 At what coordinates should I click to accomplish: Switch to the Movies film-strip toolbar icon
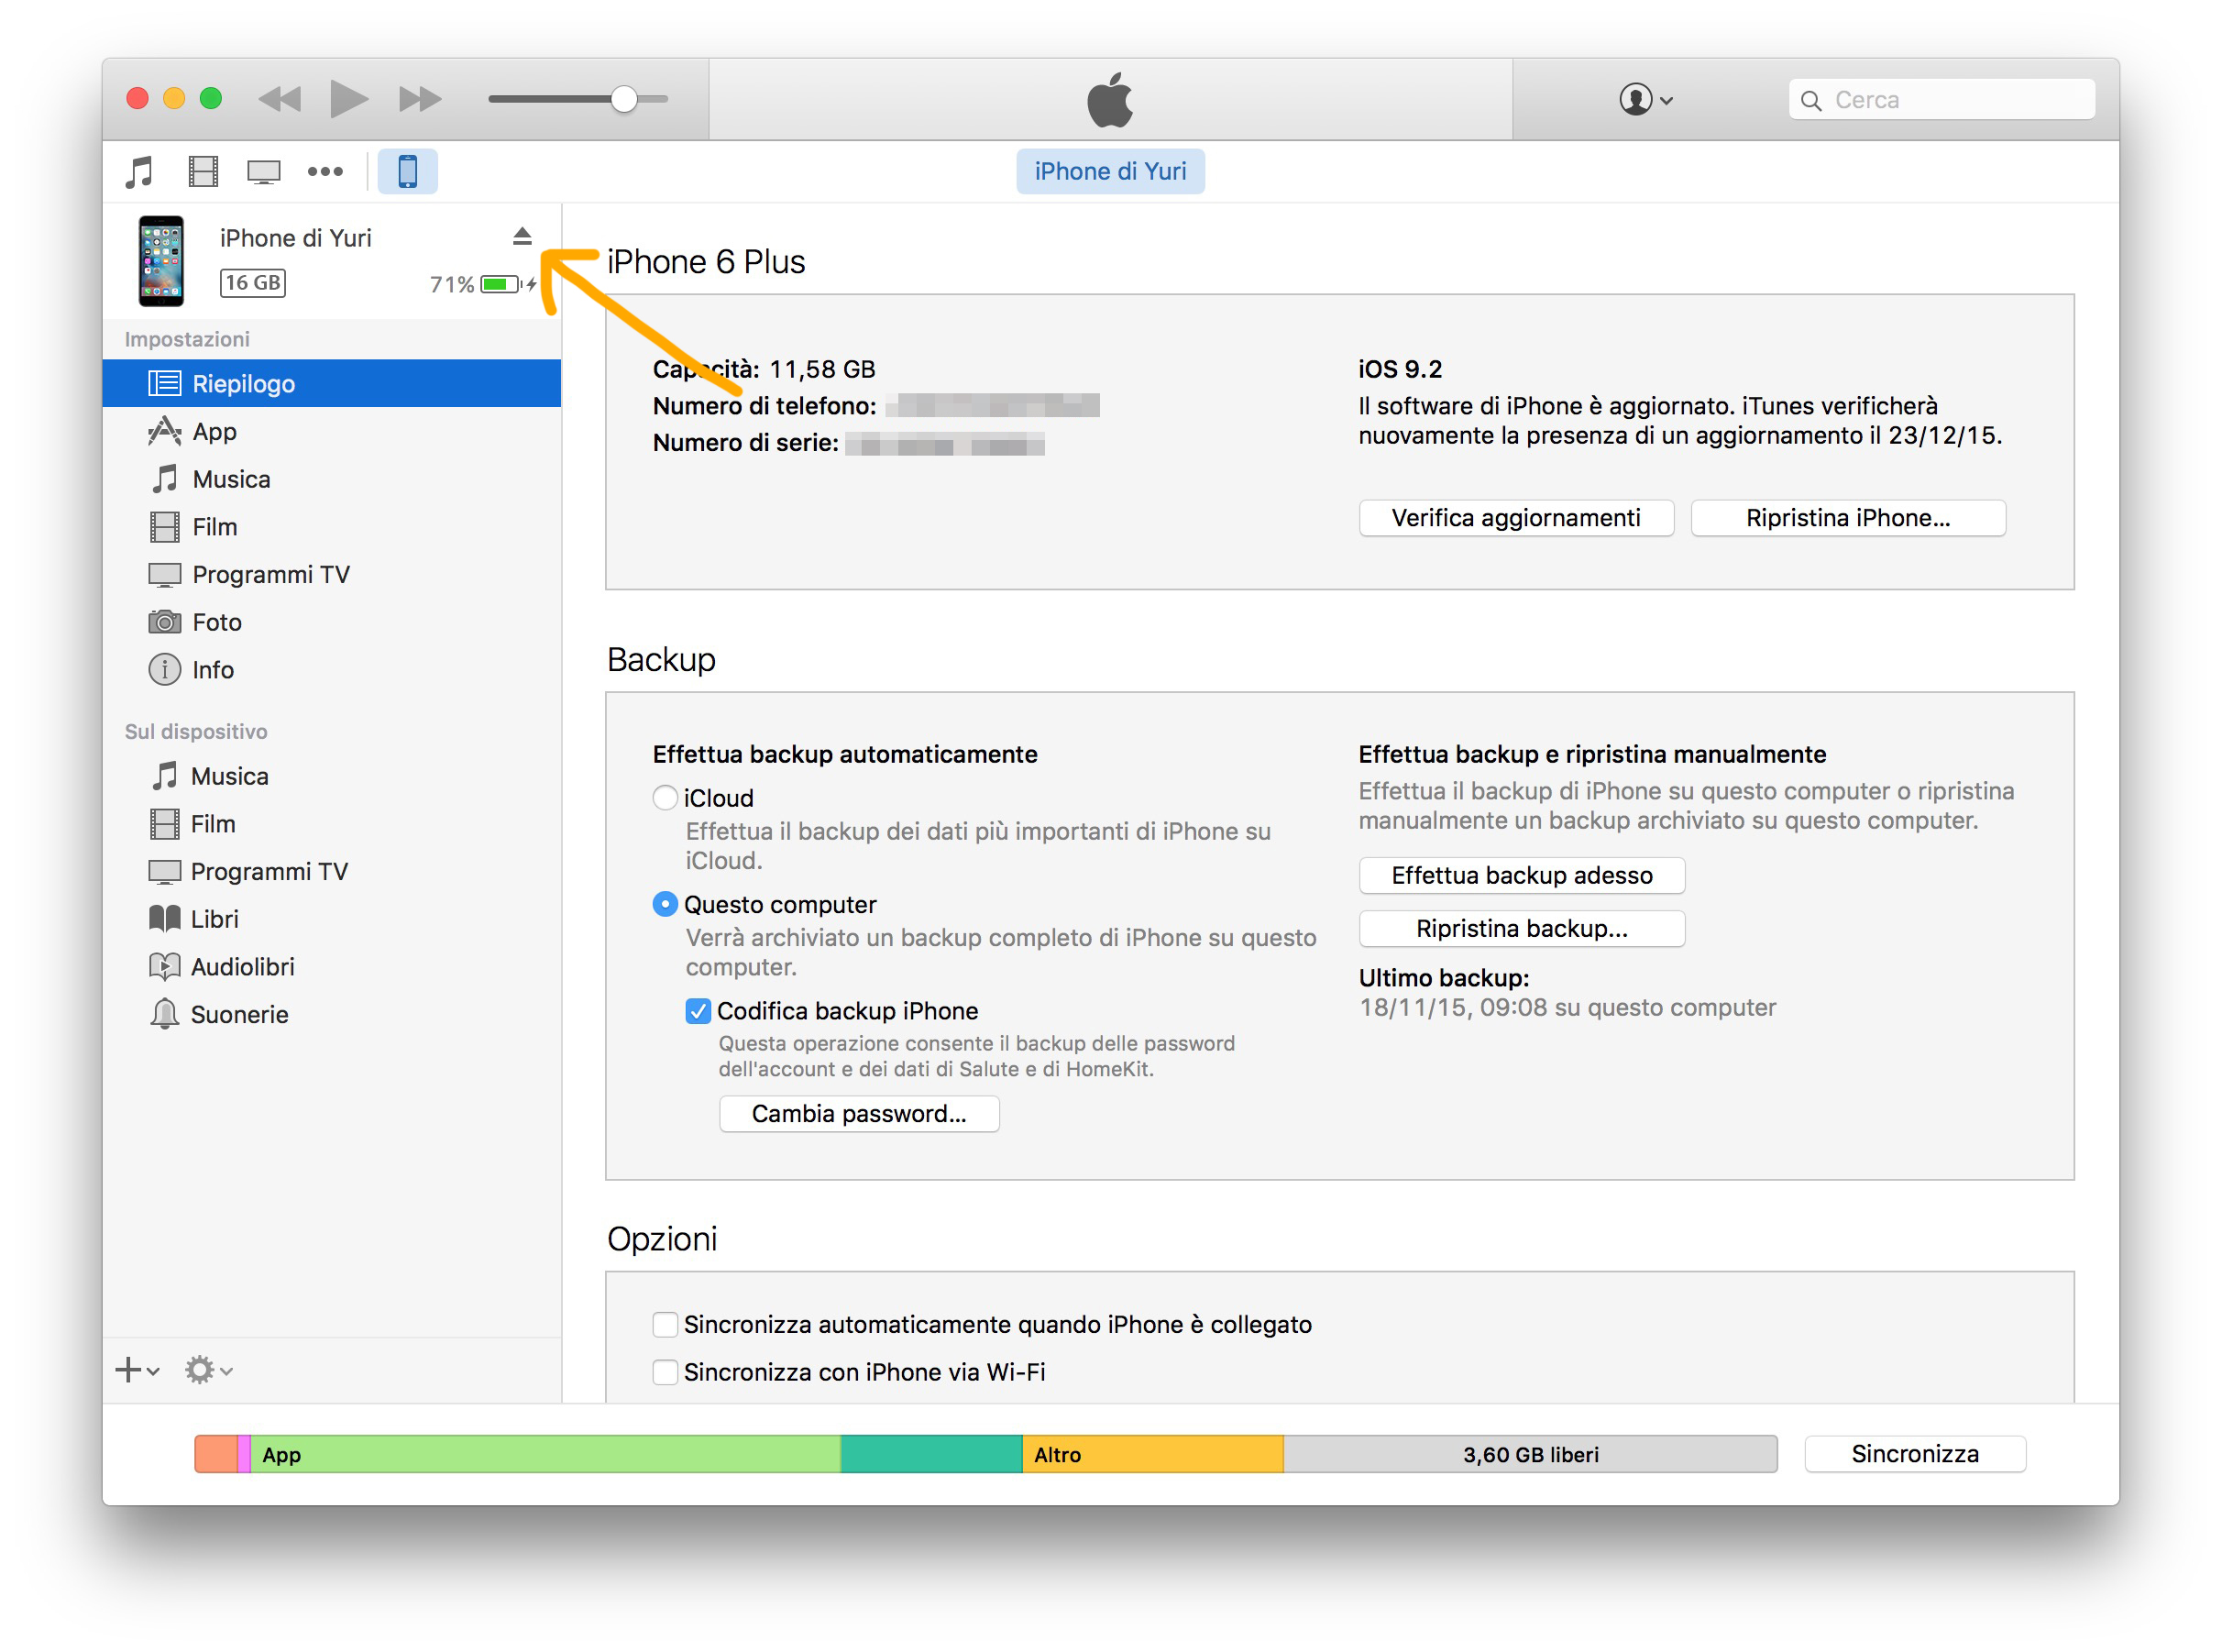(203, 172)
